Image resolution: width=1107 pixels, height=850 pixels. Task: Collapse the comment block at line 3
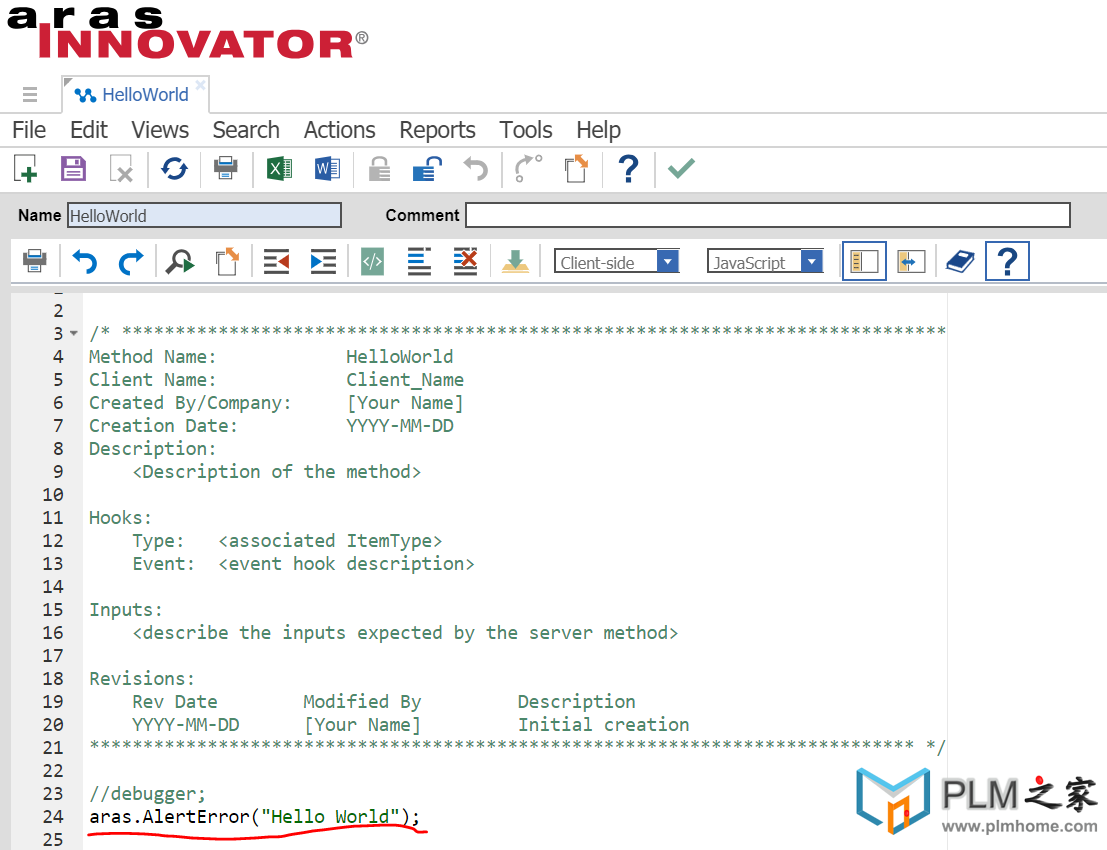pyautogui.click(x=73, y=333)
